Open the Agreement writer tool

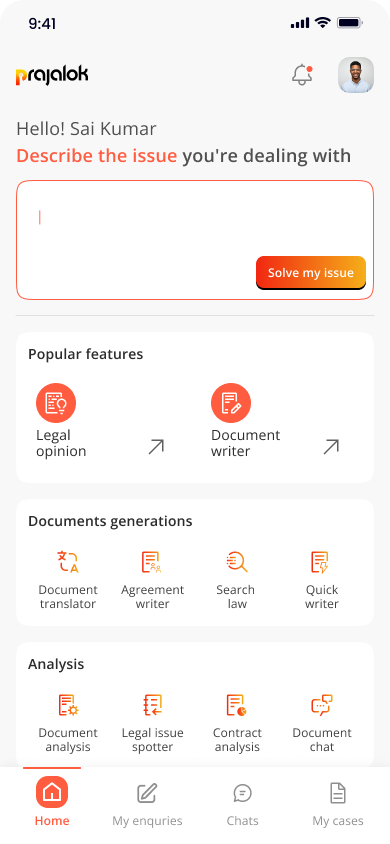coord(152,580)
